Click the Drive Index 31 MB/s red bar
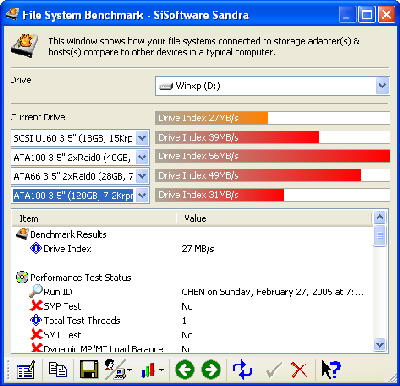 [220, 195]
